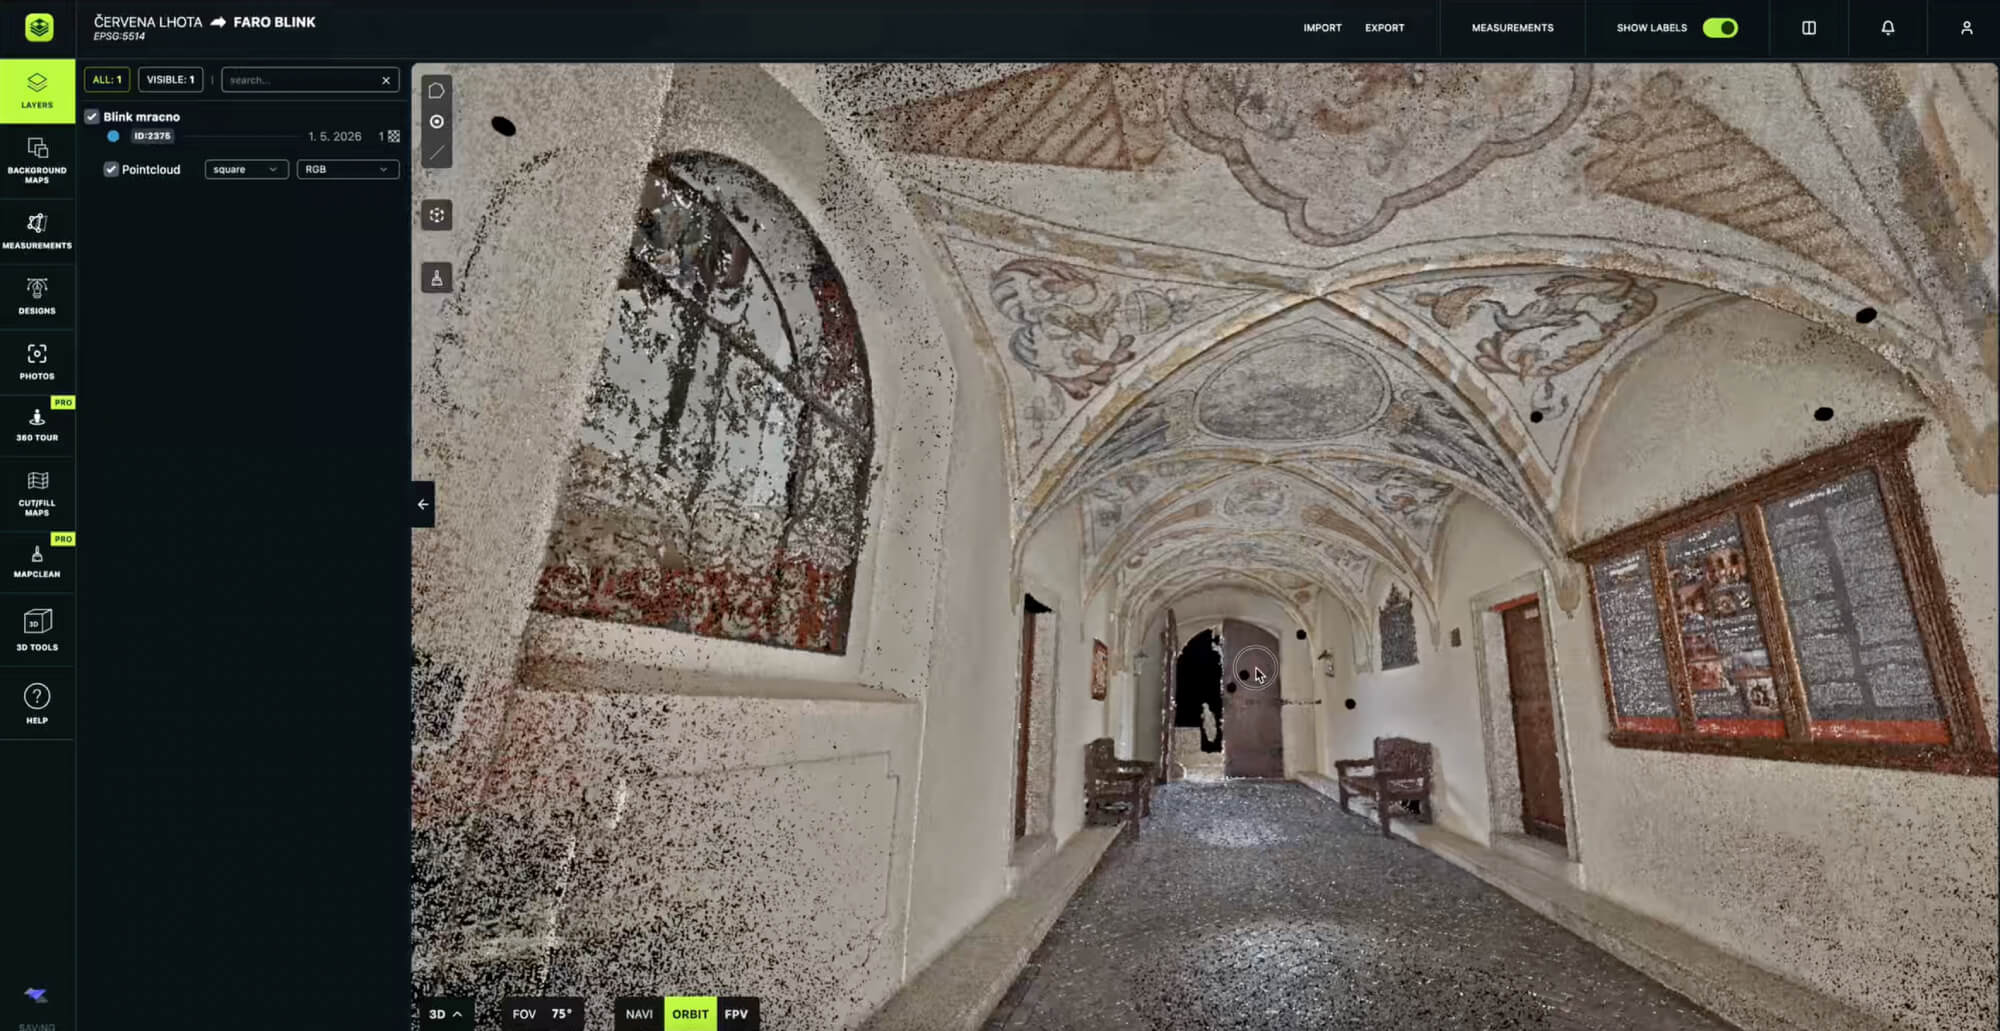Viewport: 2000px width, 1031px height.
Task: Switch to FPV navigation mode
Action: (x=737, y=1014)
